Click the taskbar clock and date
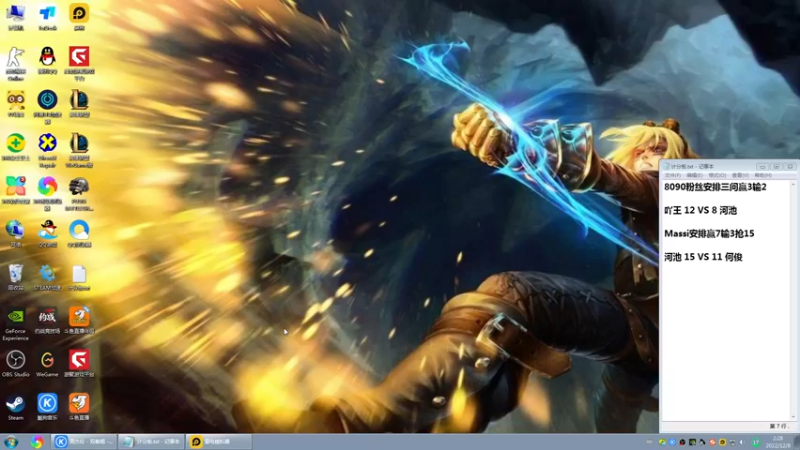This screenshot has width=800, height=450. [778, 442]
